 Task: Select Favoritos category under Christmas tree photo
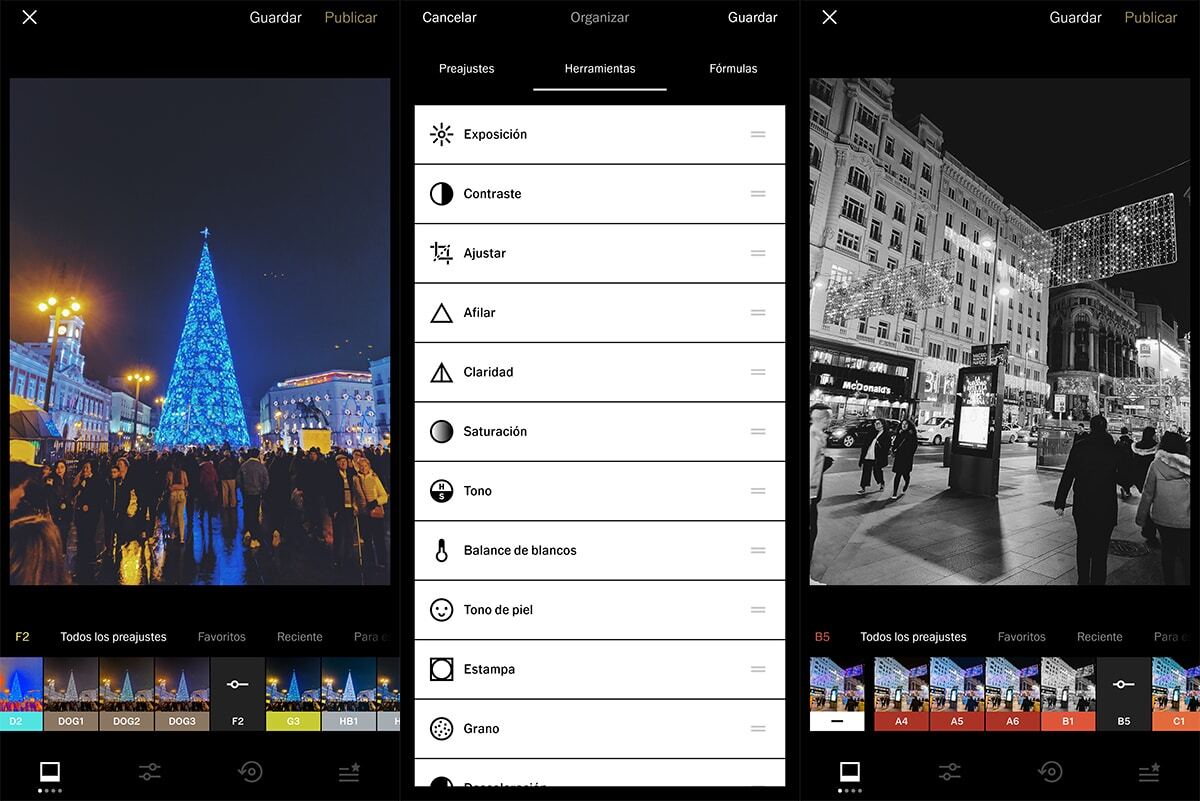point(222,637)
